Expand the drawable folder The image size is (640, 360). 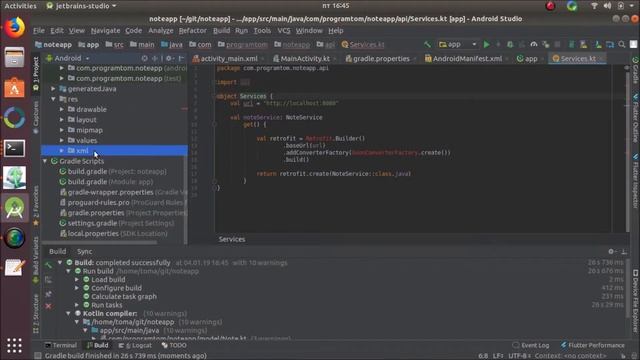point(62,109)
